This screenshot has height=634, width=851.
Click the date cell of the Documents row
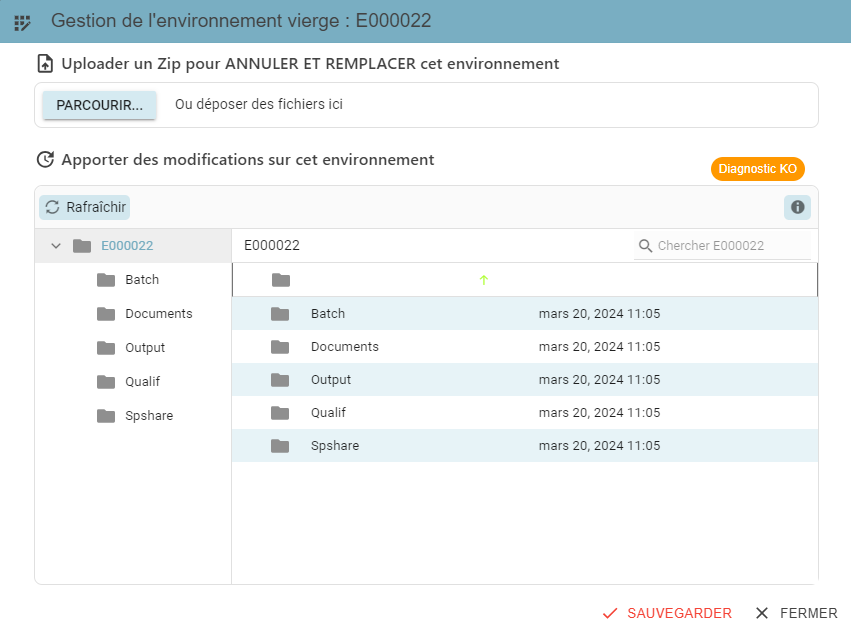coord(599,347)
